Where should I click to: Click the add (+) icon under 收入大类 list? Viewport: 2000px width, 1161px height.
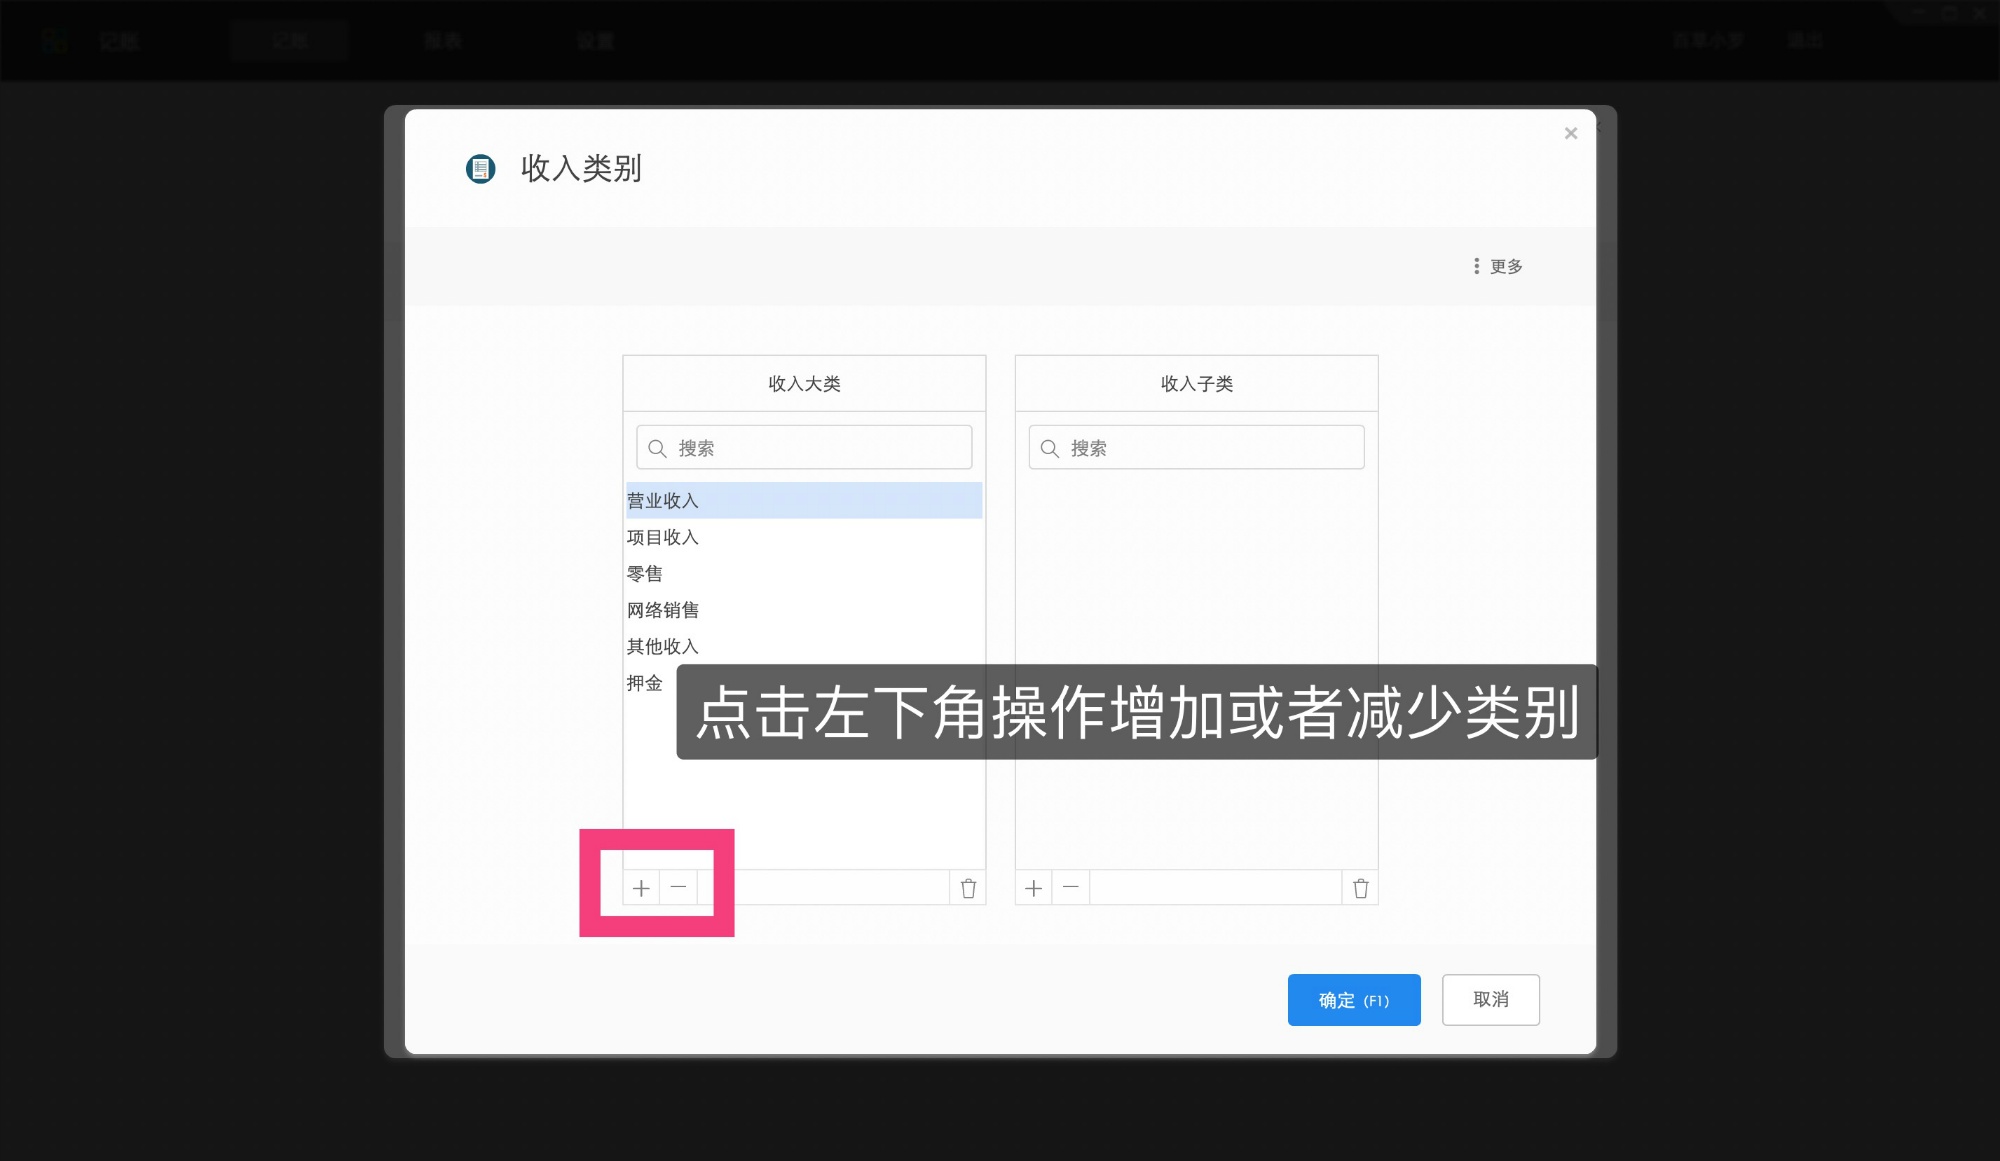point(641,887)
